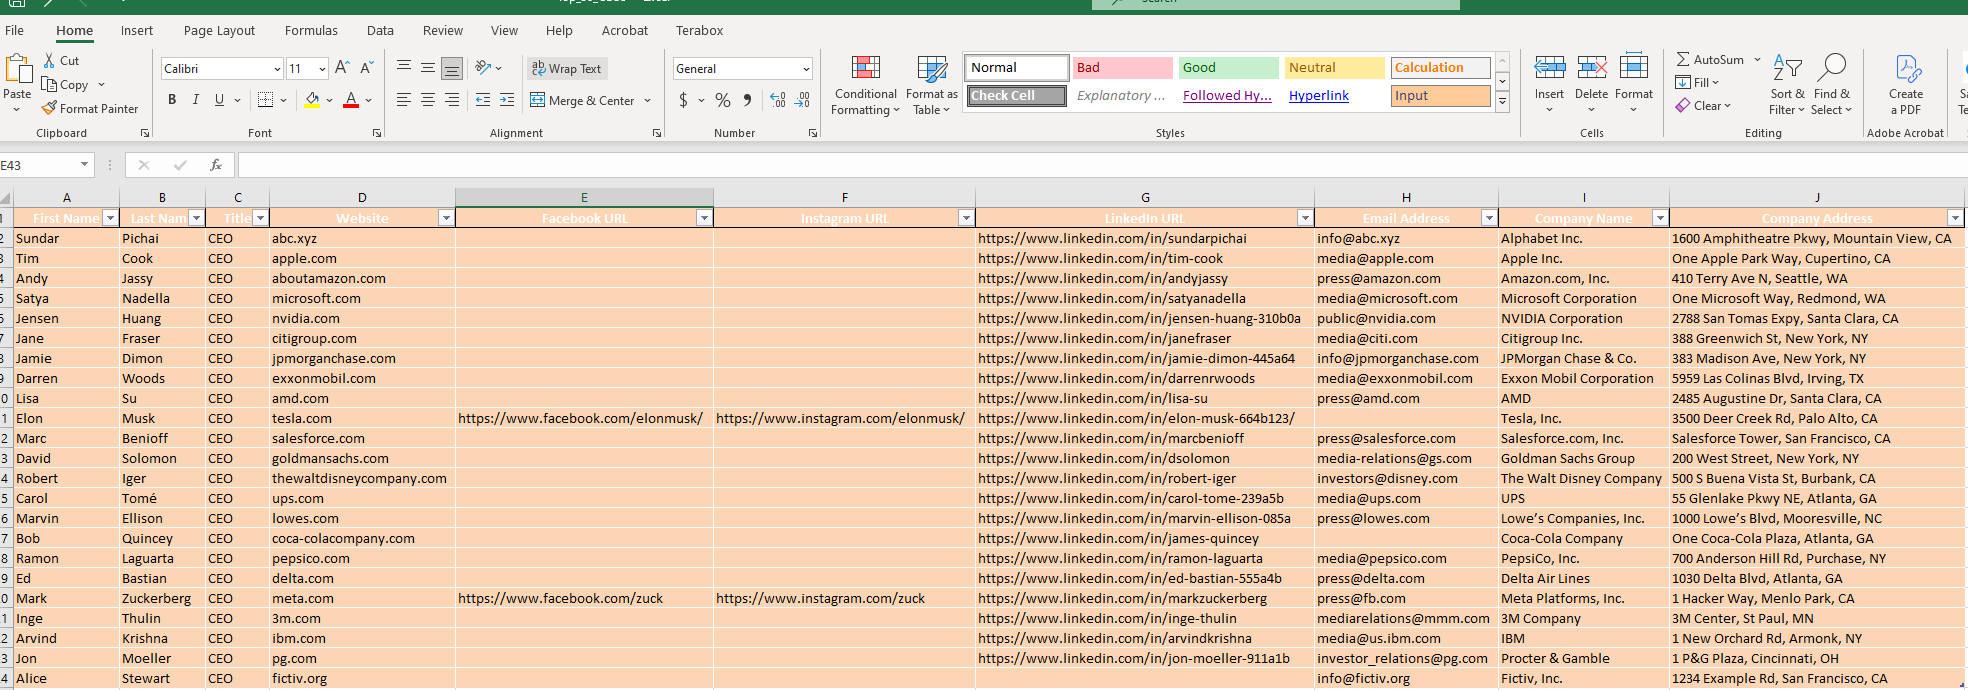
Task: Increase font size with larger A
Action: point(342,68)
